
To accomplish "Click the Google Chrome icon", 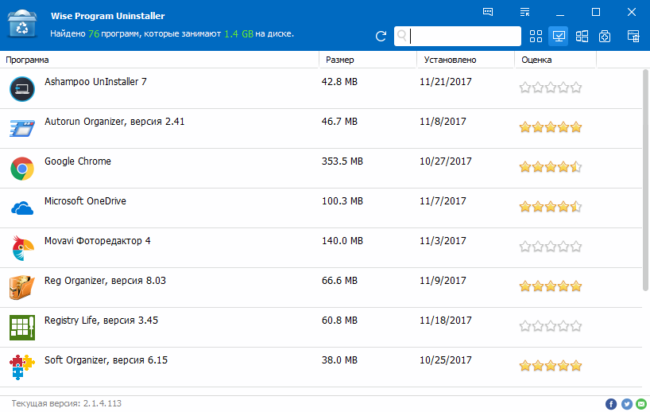I will pos(22,168).
